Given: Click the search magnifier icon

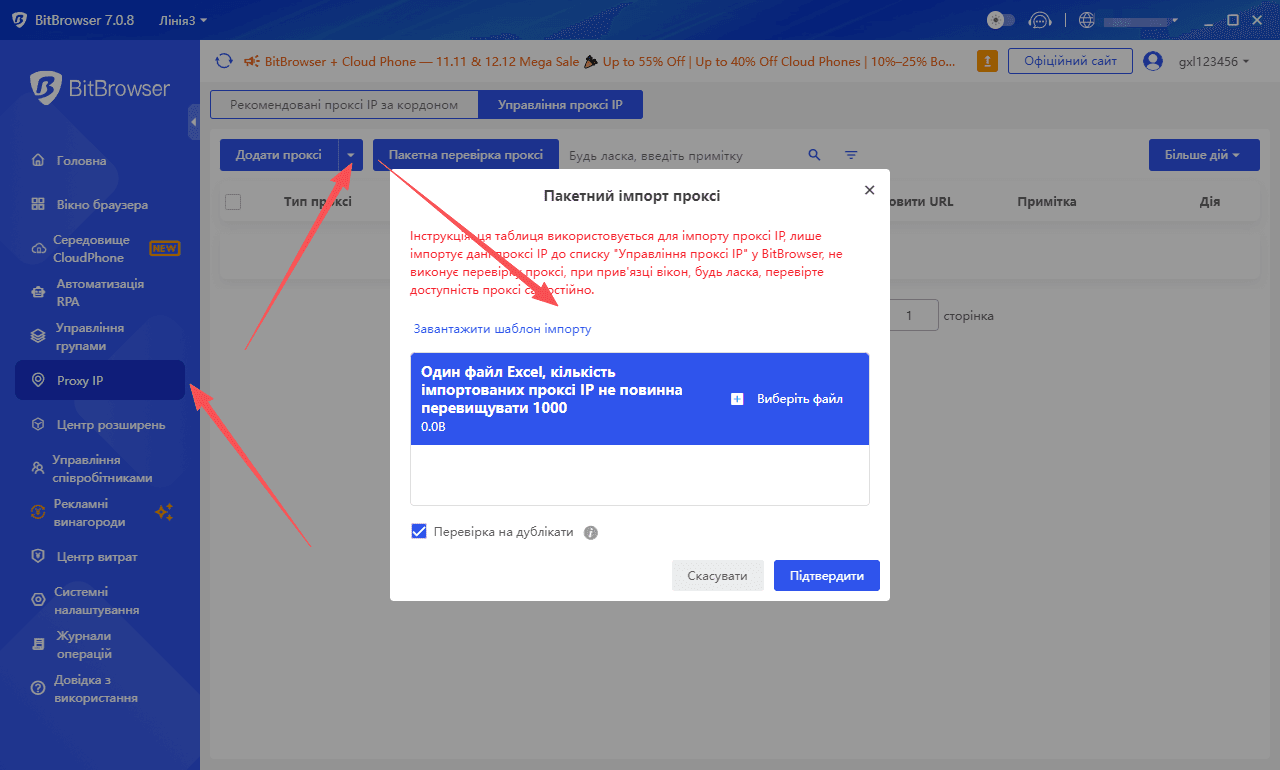Looking at the screenshot, I should (x=814, y=155).
